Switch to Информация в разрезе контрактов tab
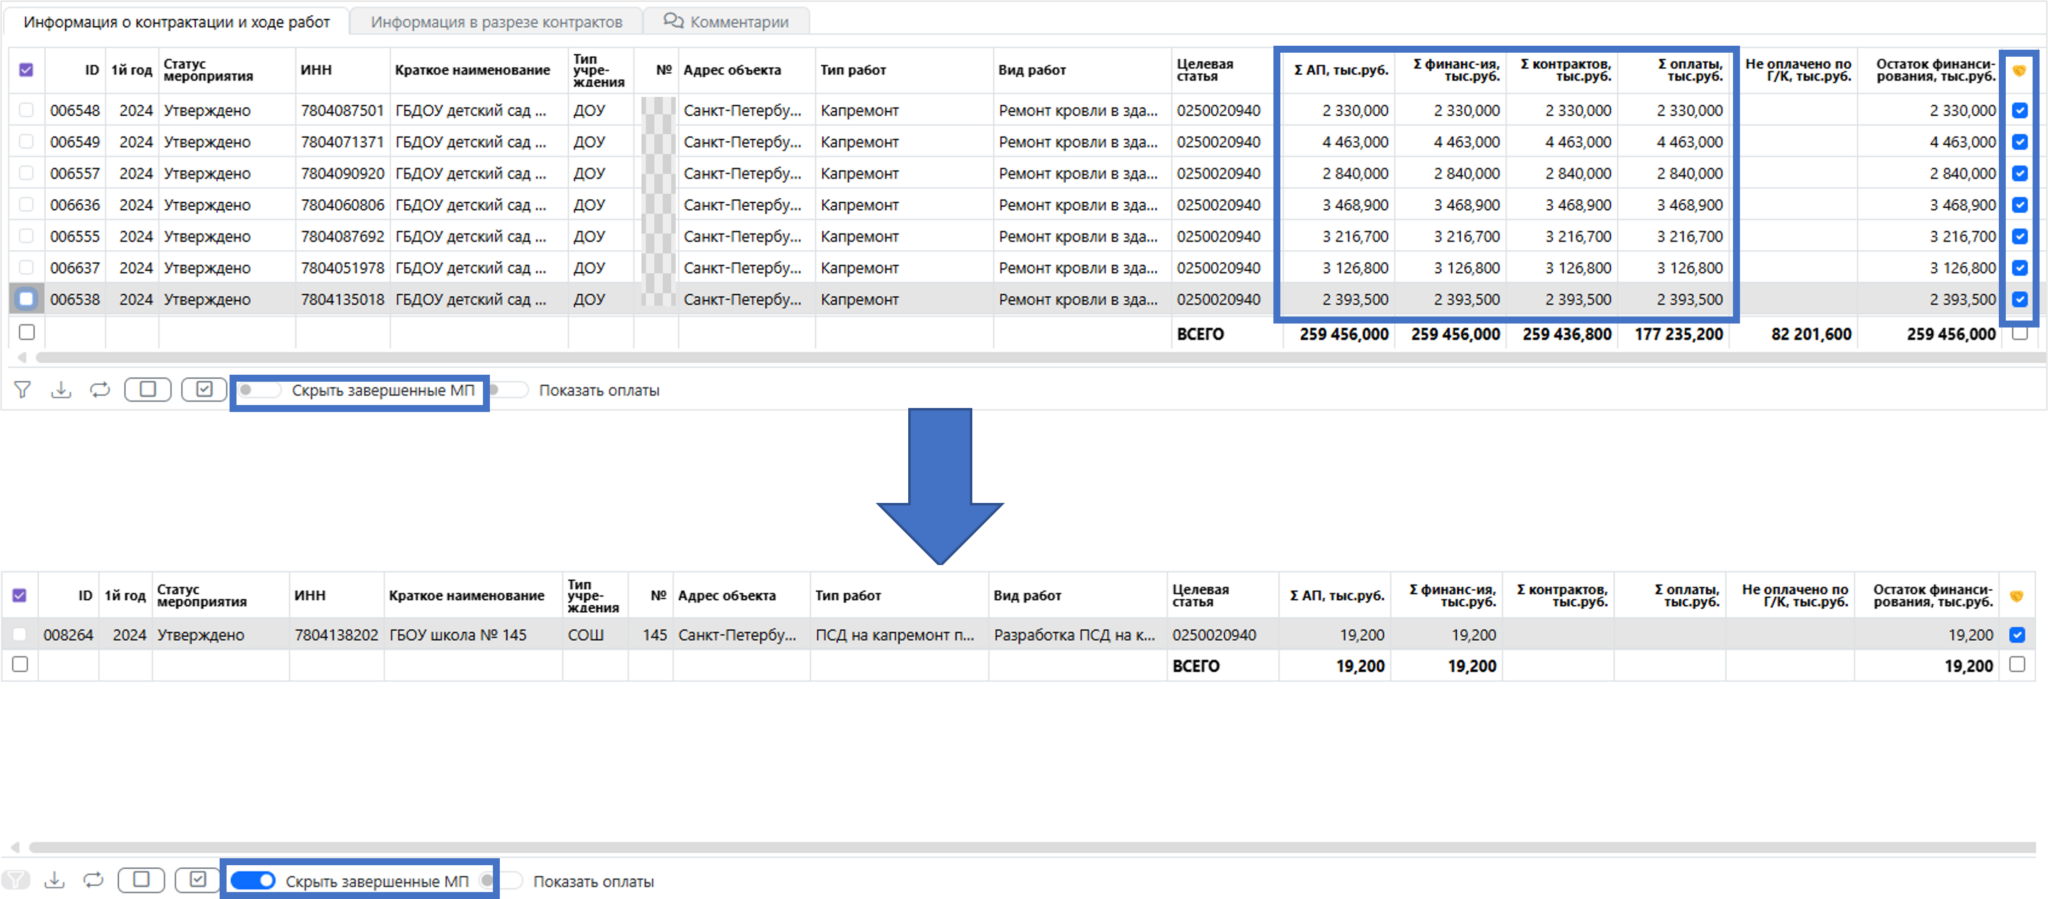 click(x=496, y=21)
